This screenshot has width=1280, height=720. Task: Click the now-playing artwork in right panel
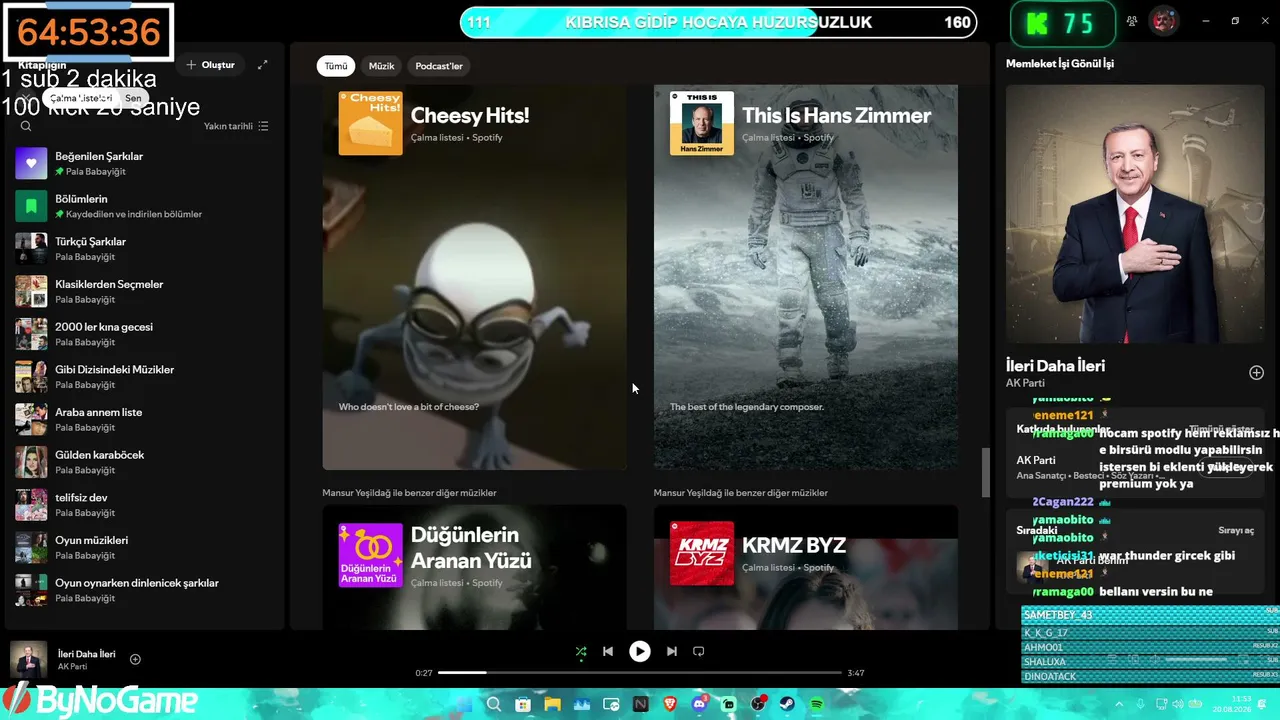coord(1135,214)
